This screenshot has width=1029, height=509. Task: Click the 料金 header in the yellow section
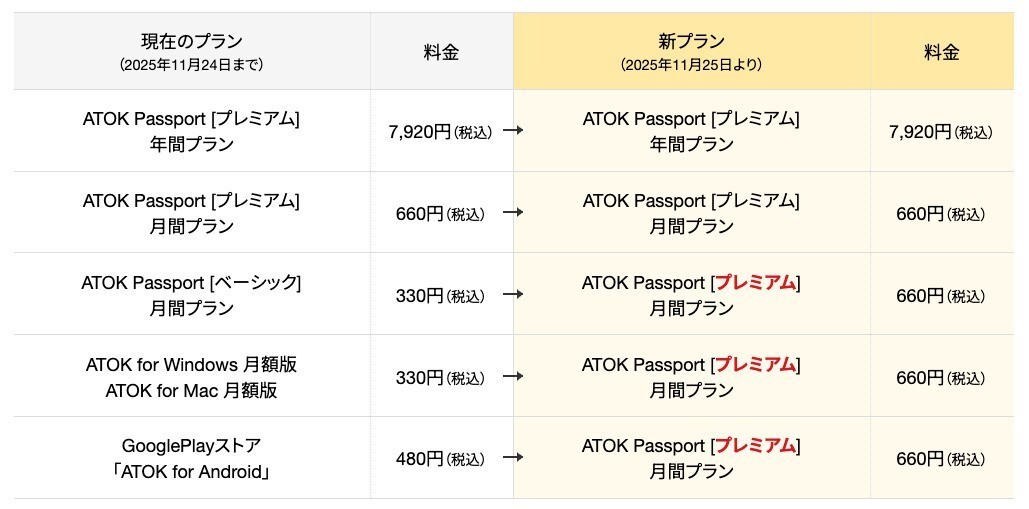tap(941, 52)
